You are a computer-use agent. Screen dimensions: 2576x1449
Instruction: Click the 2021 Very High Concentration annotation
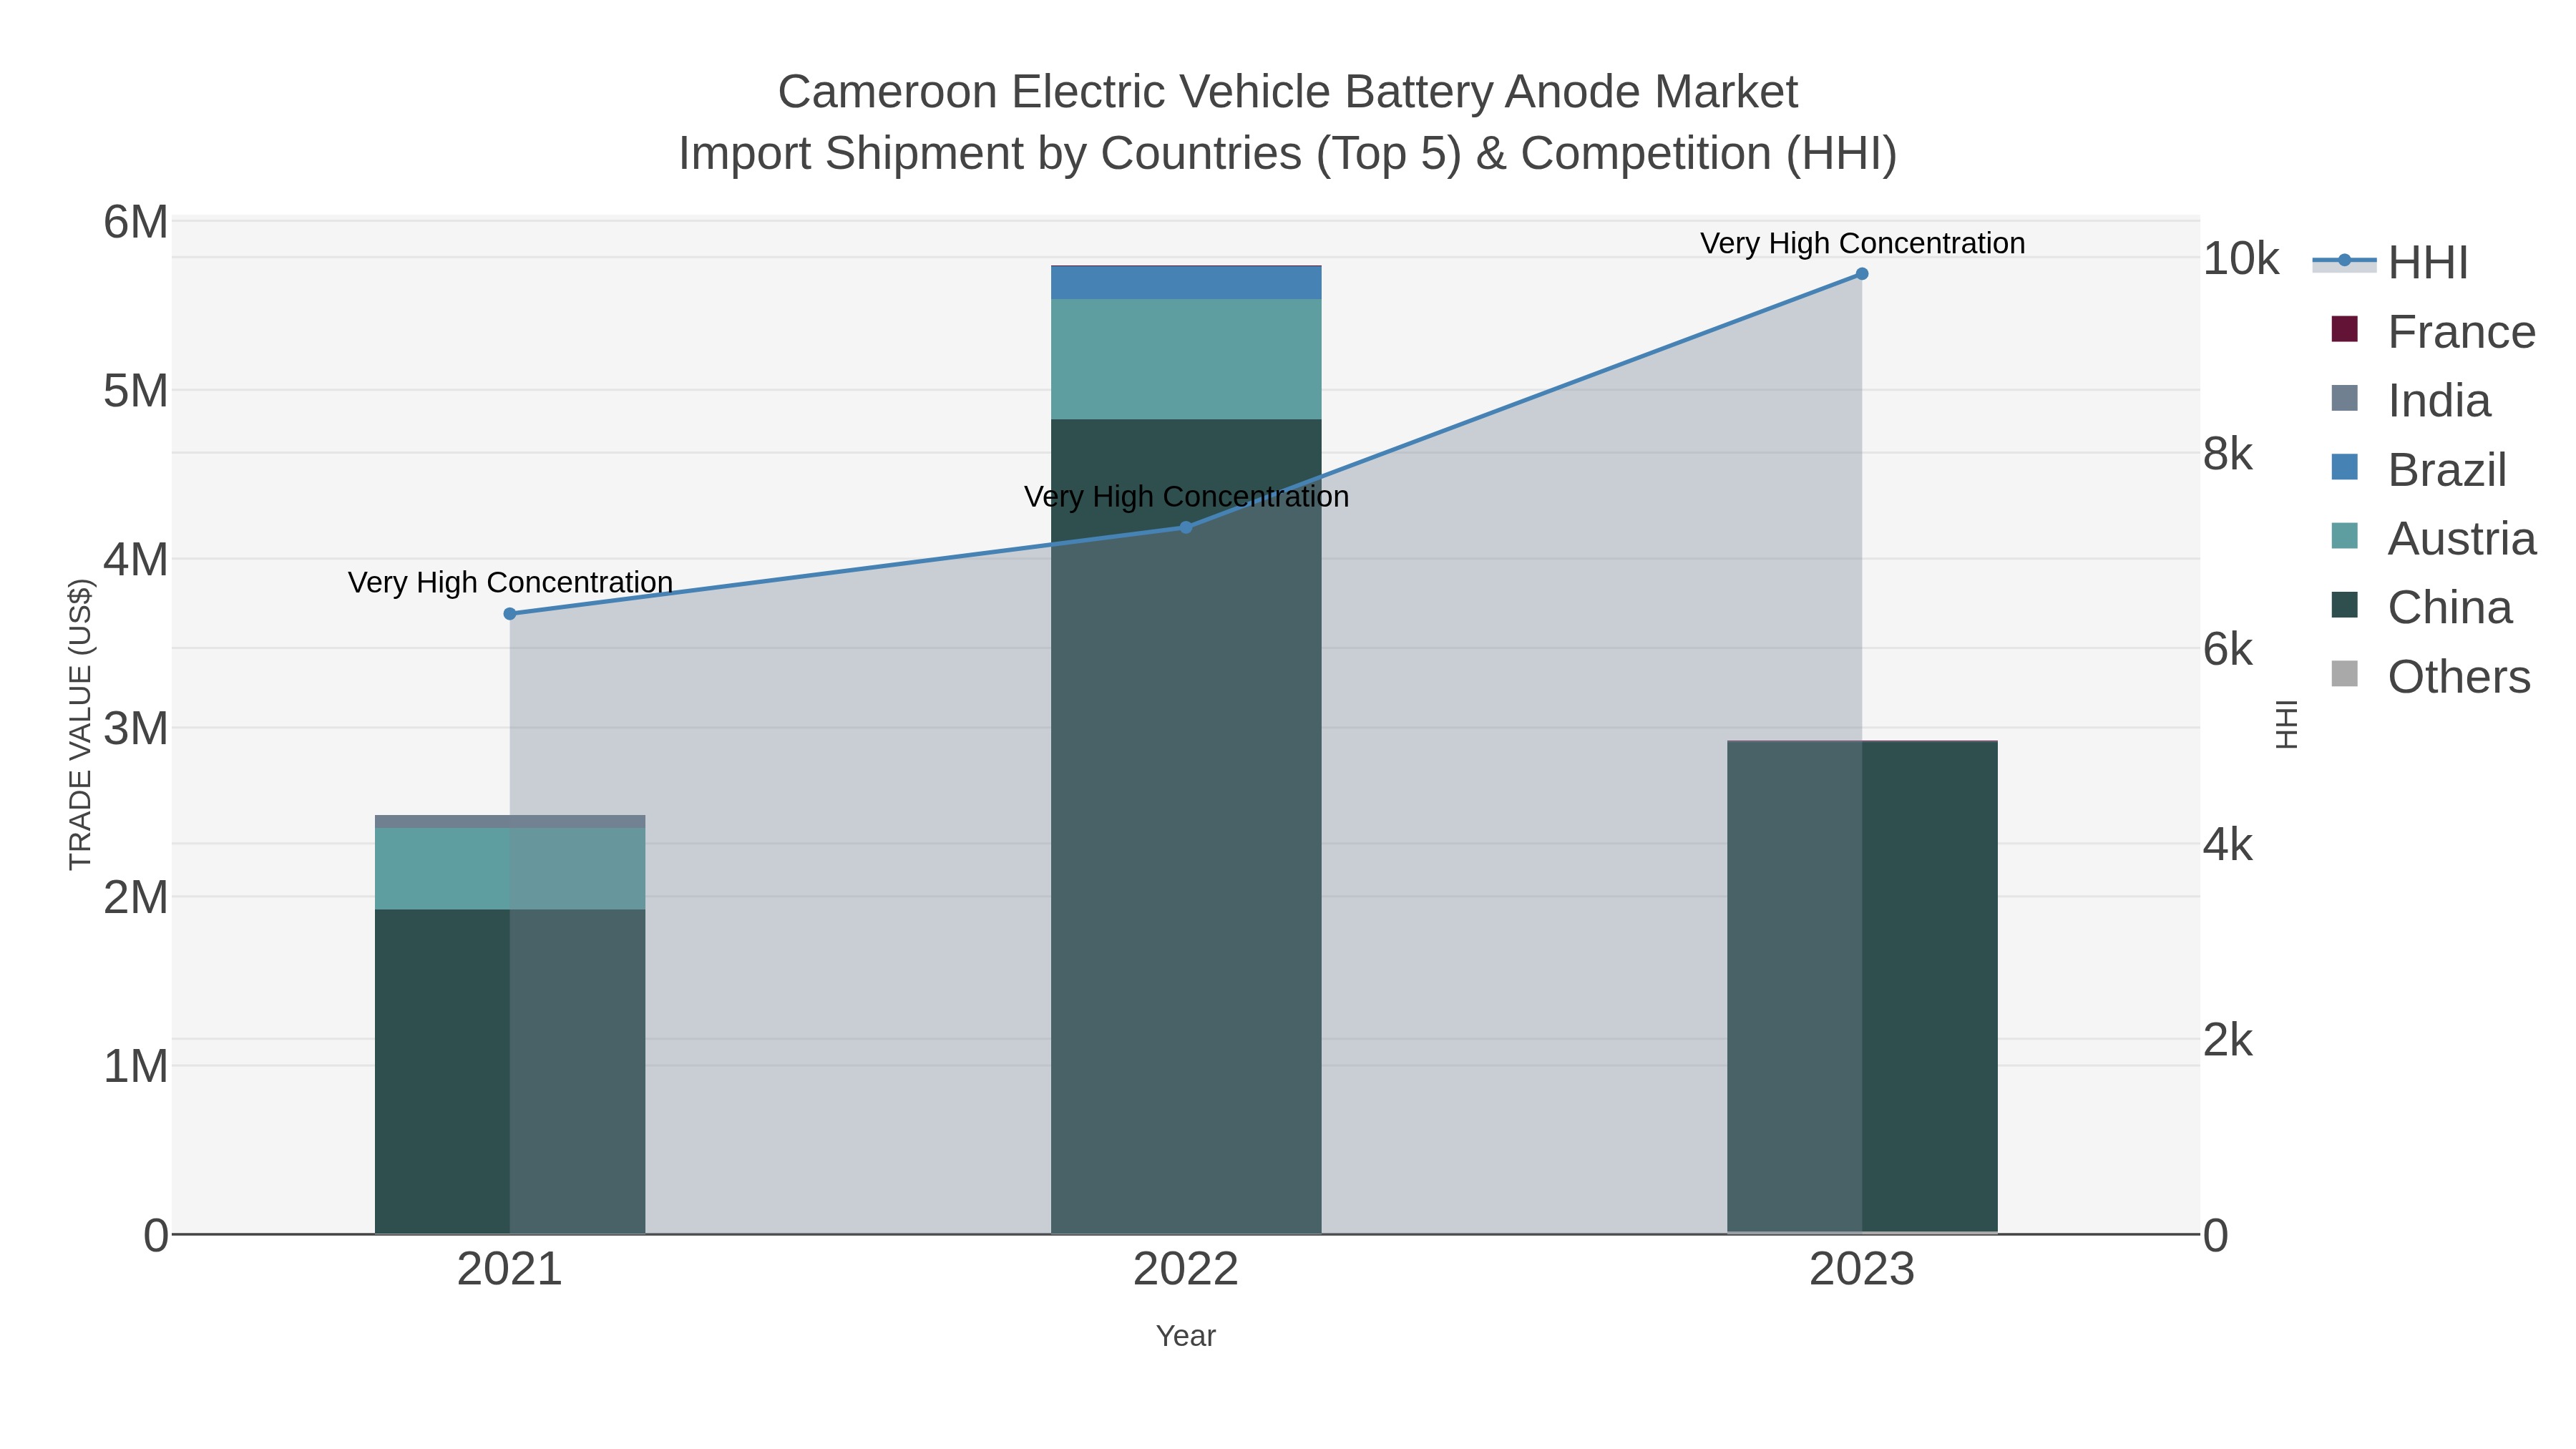point(510,582)
